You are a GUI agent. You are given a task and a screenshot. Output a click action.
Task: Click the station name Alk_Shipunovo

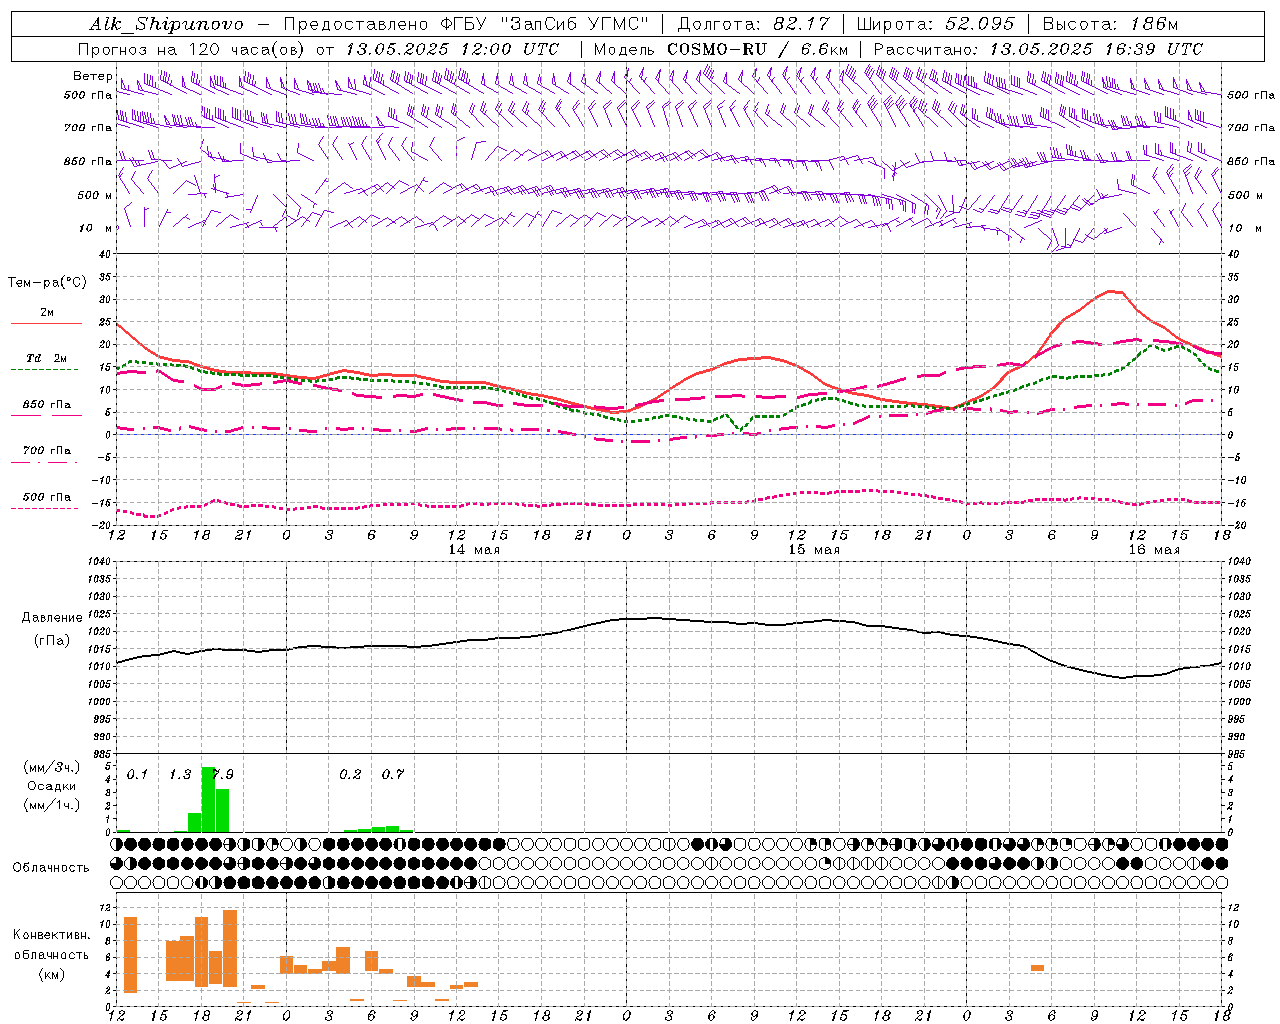167,24
